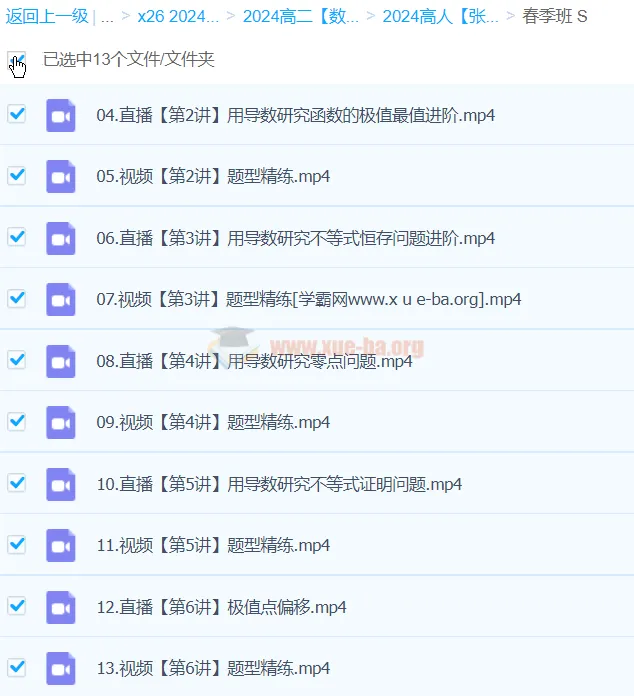Click video icon for 11.视频【第5讲】file
Screen dimensions: 634x696
pyautogui.click(x=60, y=546)
